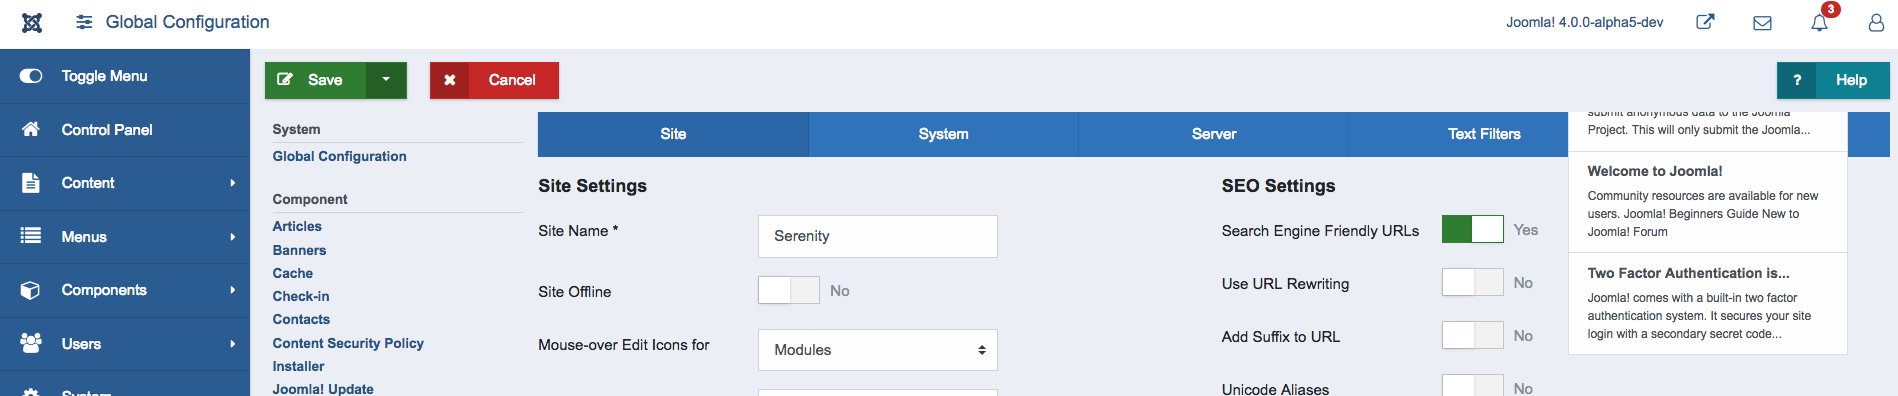Click the red Cancel button
Viewport: 1898px width, 396px height.
point(494,80)
